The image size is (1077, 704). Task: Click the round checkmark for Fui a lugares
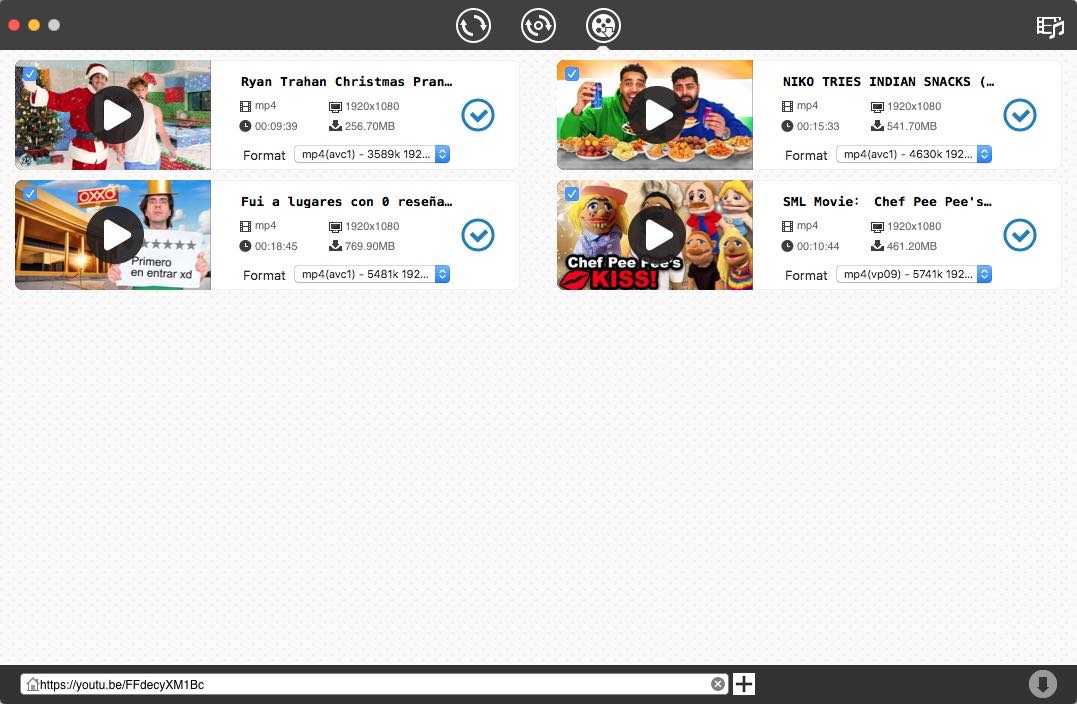pos(478,235)
